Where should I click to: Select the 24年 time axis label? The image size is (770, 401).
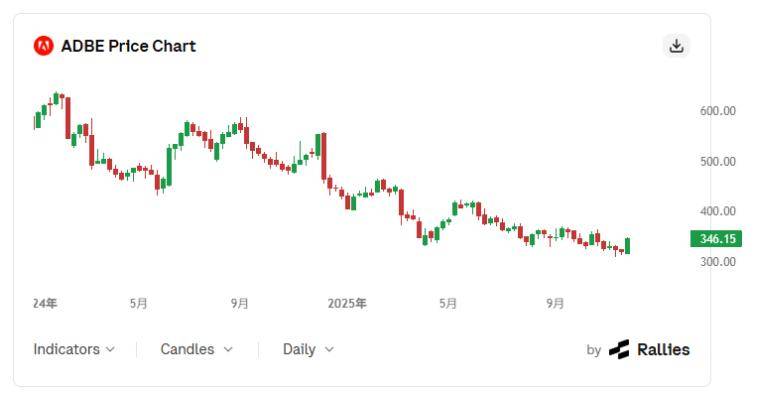click(44, 303)
